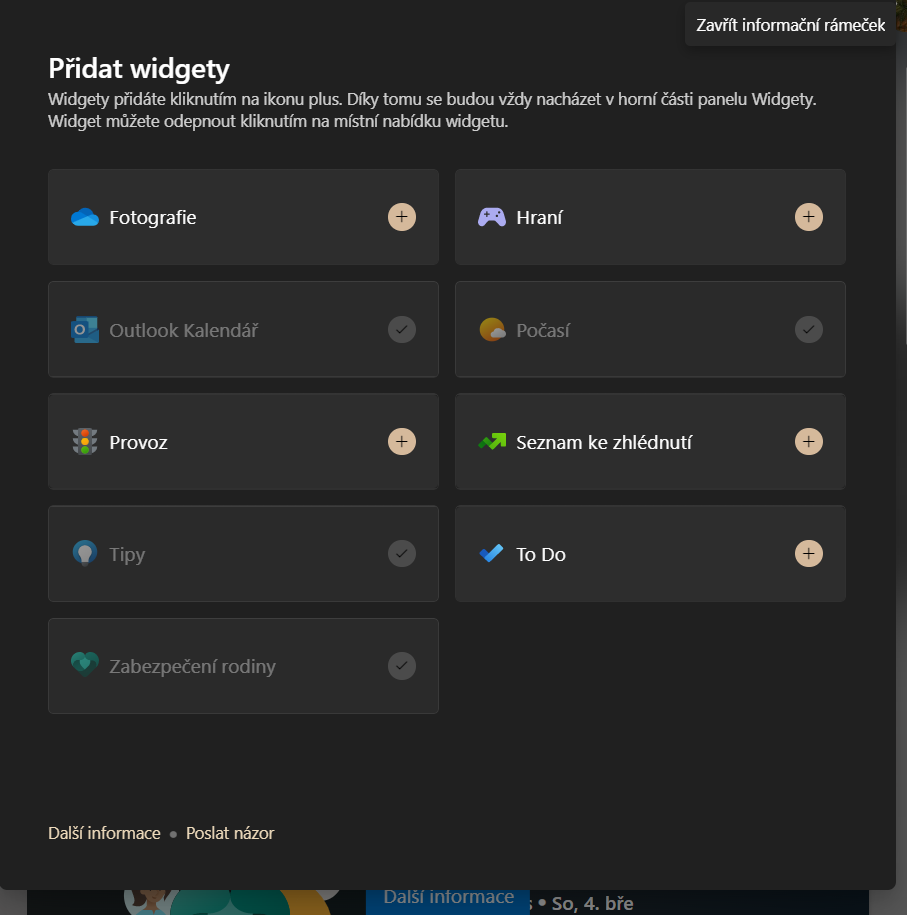Viewport: 907px width, 915px height.
Task: Toggle the Outlook Kalendář checkmark
Action: pyautogui.click(x=402, y=329)
